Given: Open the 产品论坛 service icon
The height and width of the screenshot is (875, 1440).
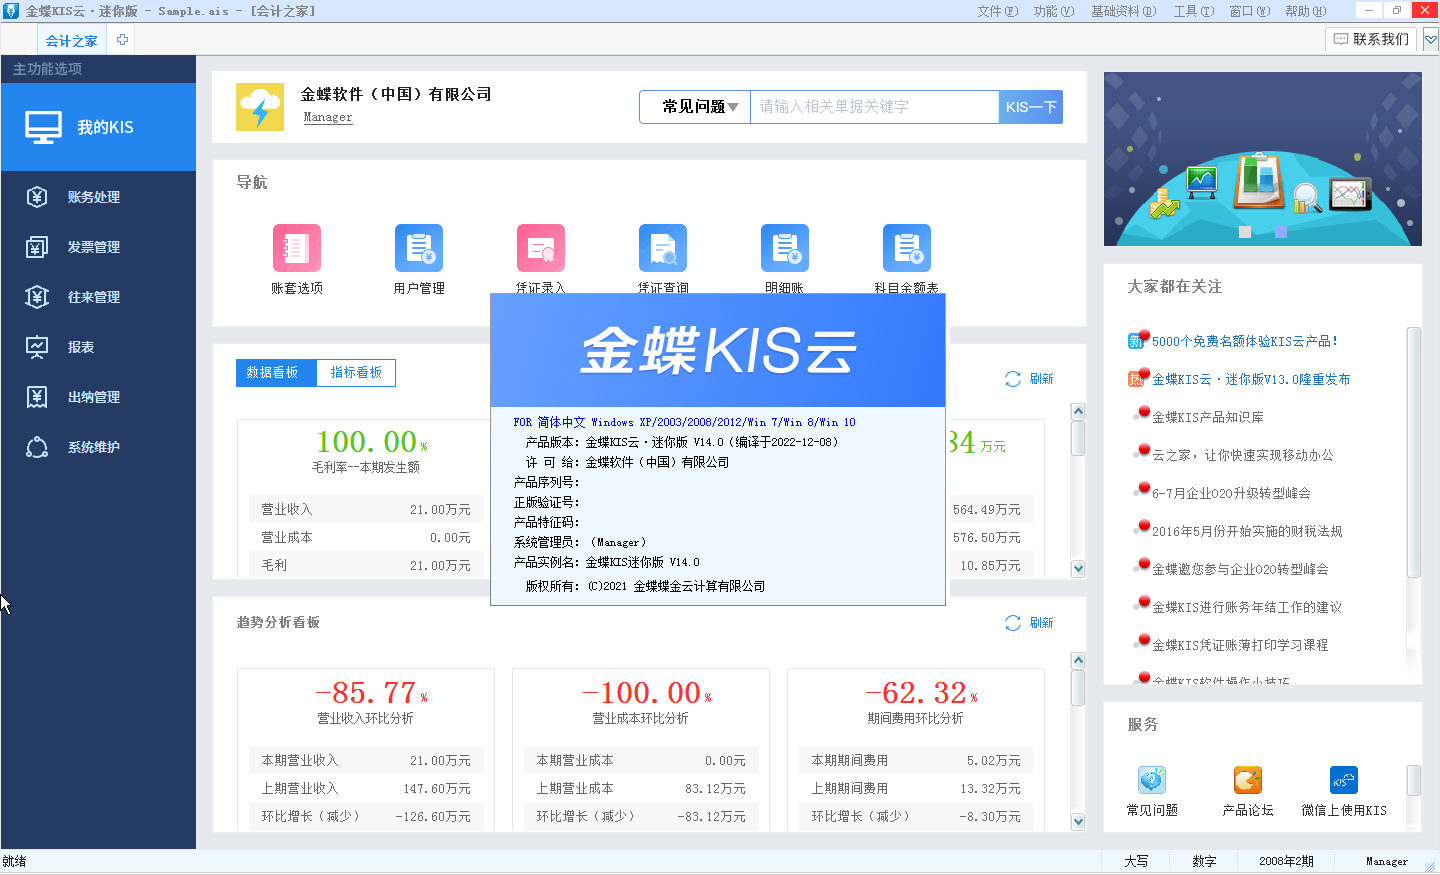Looking at the screenshot, I should pos(1248,780).
